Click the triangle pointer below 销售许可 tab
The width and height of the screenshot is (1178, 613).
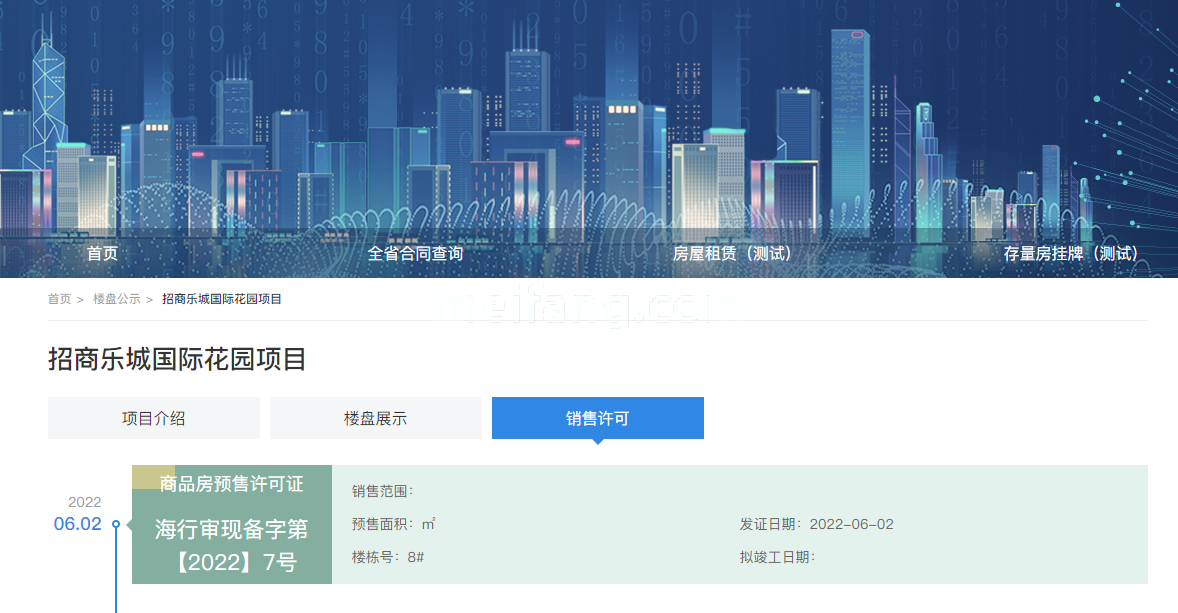tap(597, 441)
